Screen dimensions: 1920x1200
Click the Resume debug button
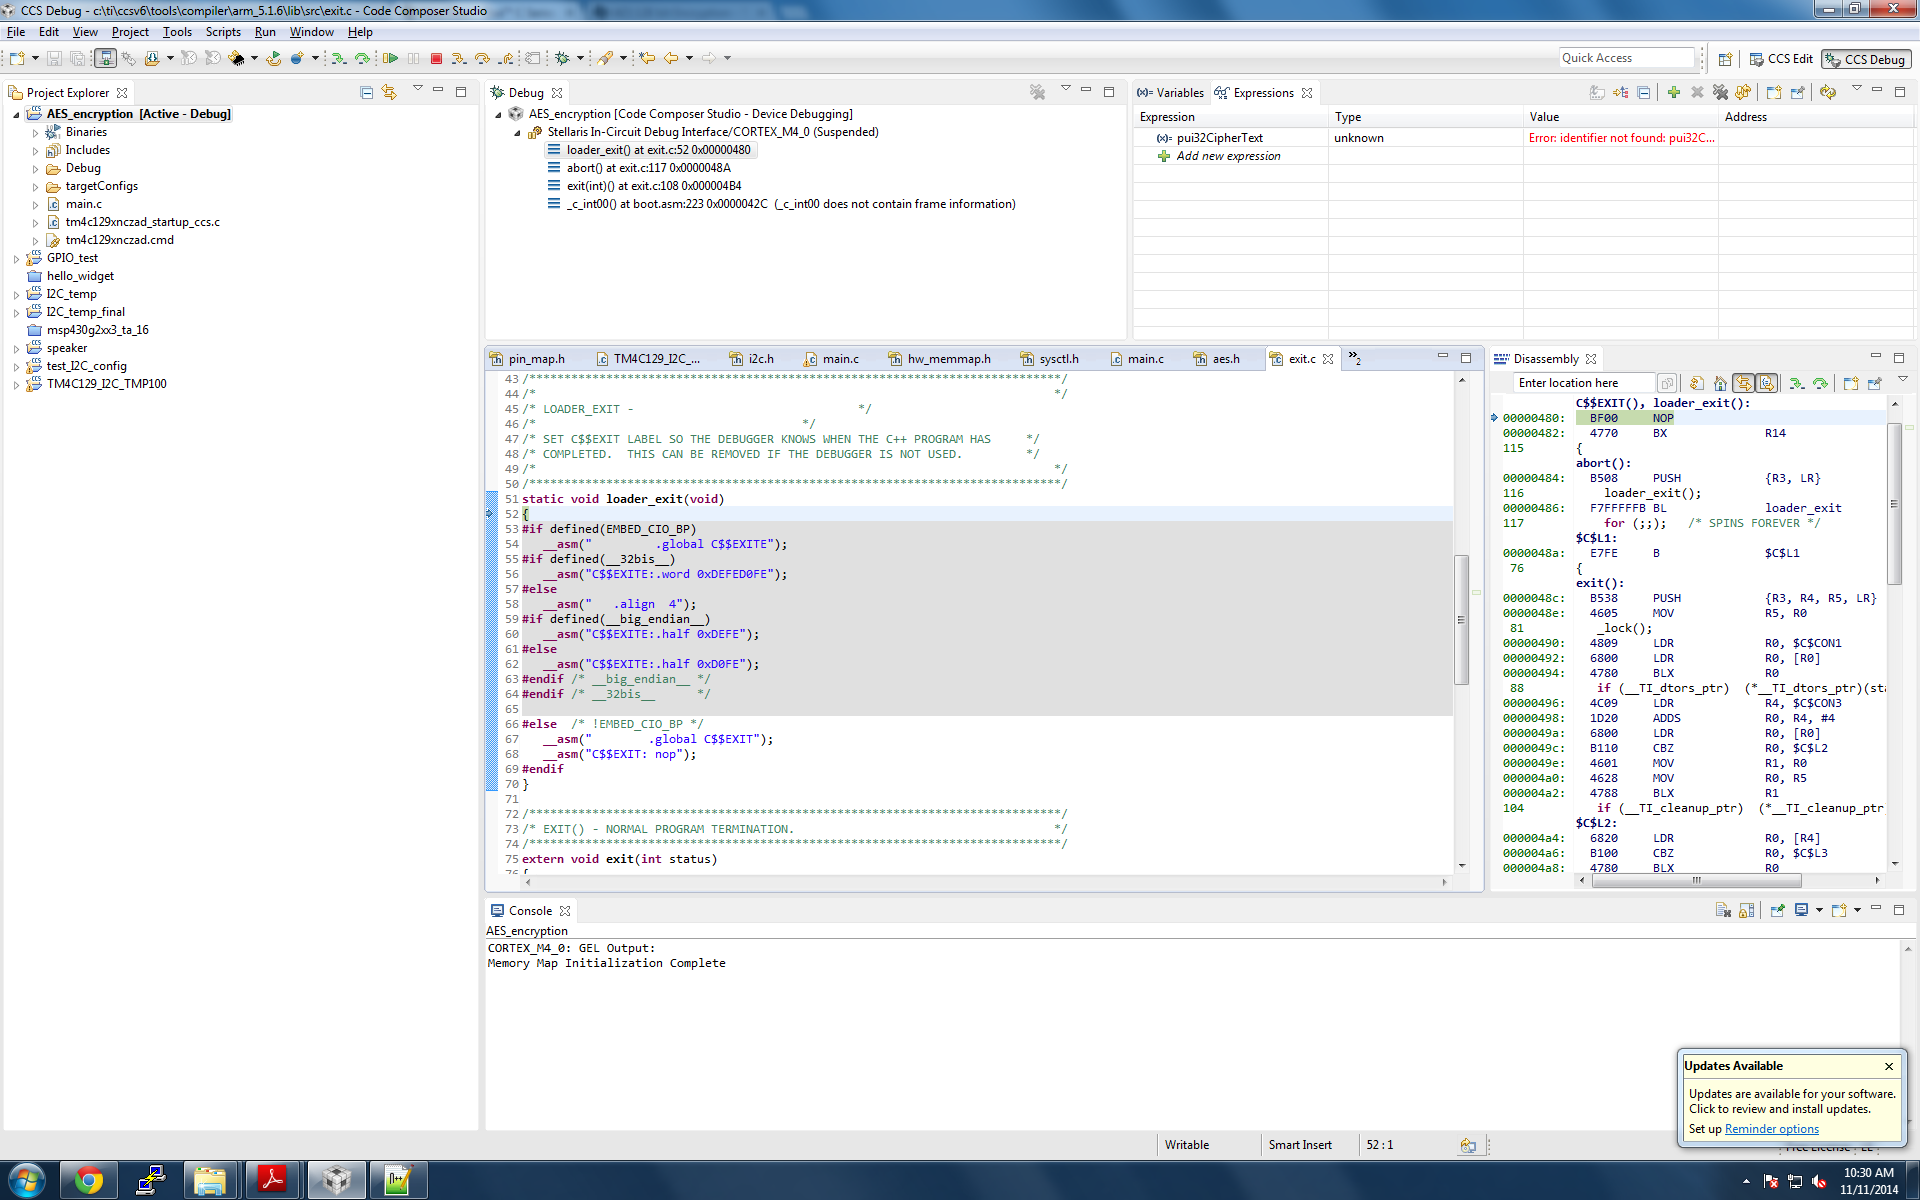390,59
